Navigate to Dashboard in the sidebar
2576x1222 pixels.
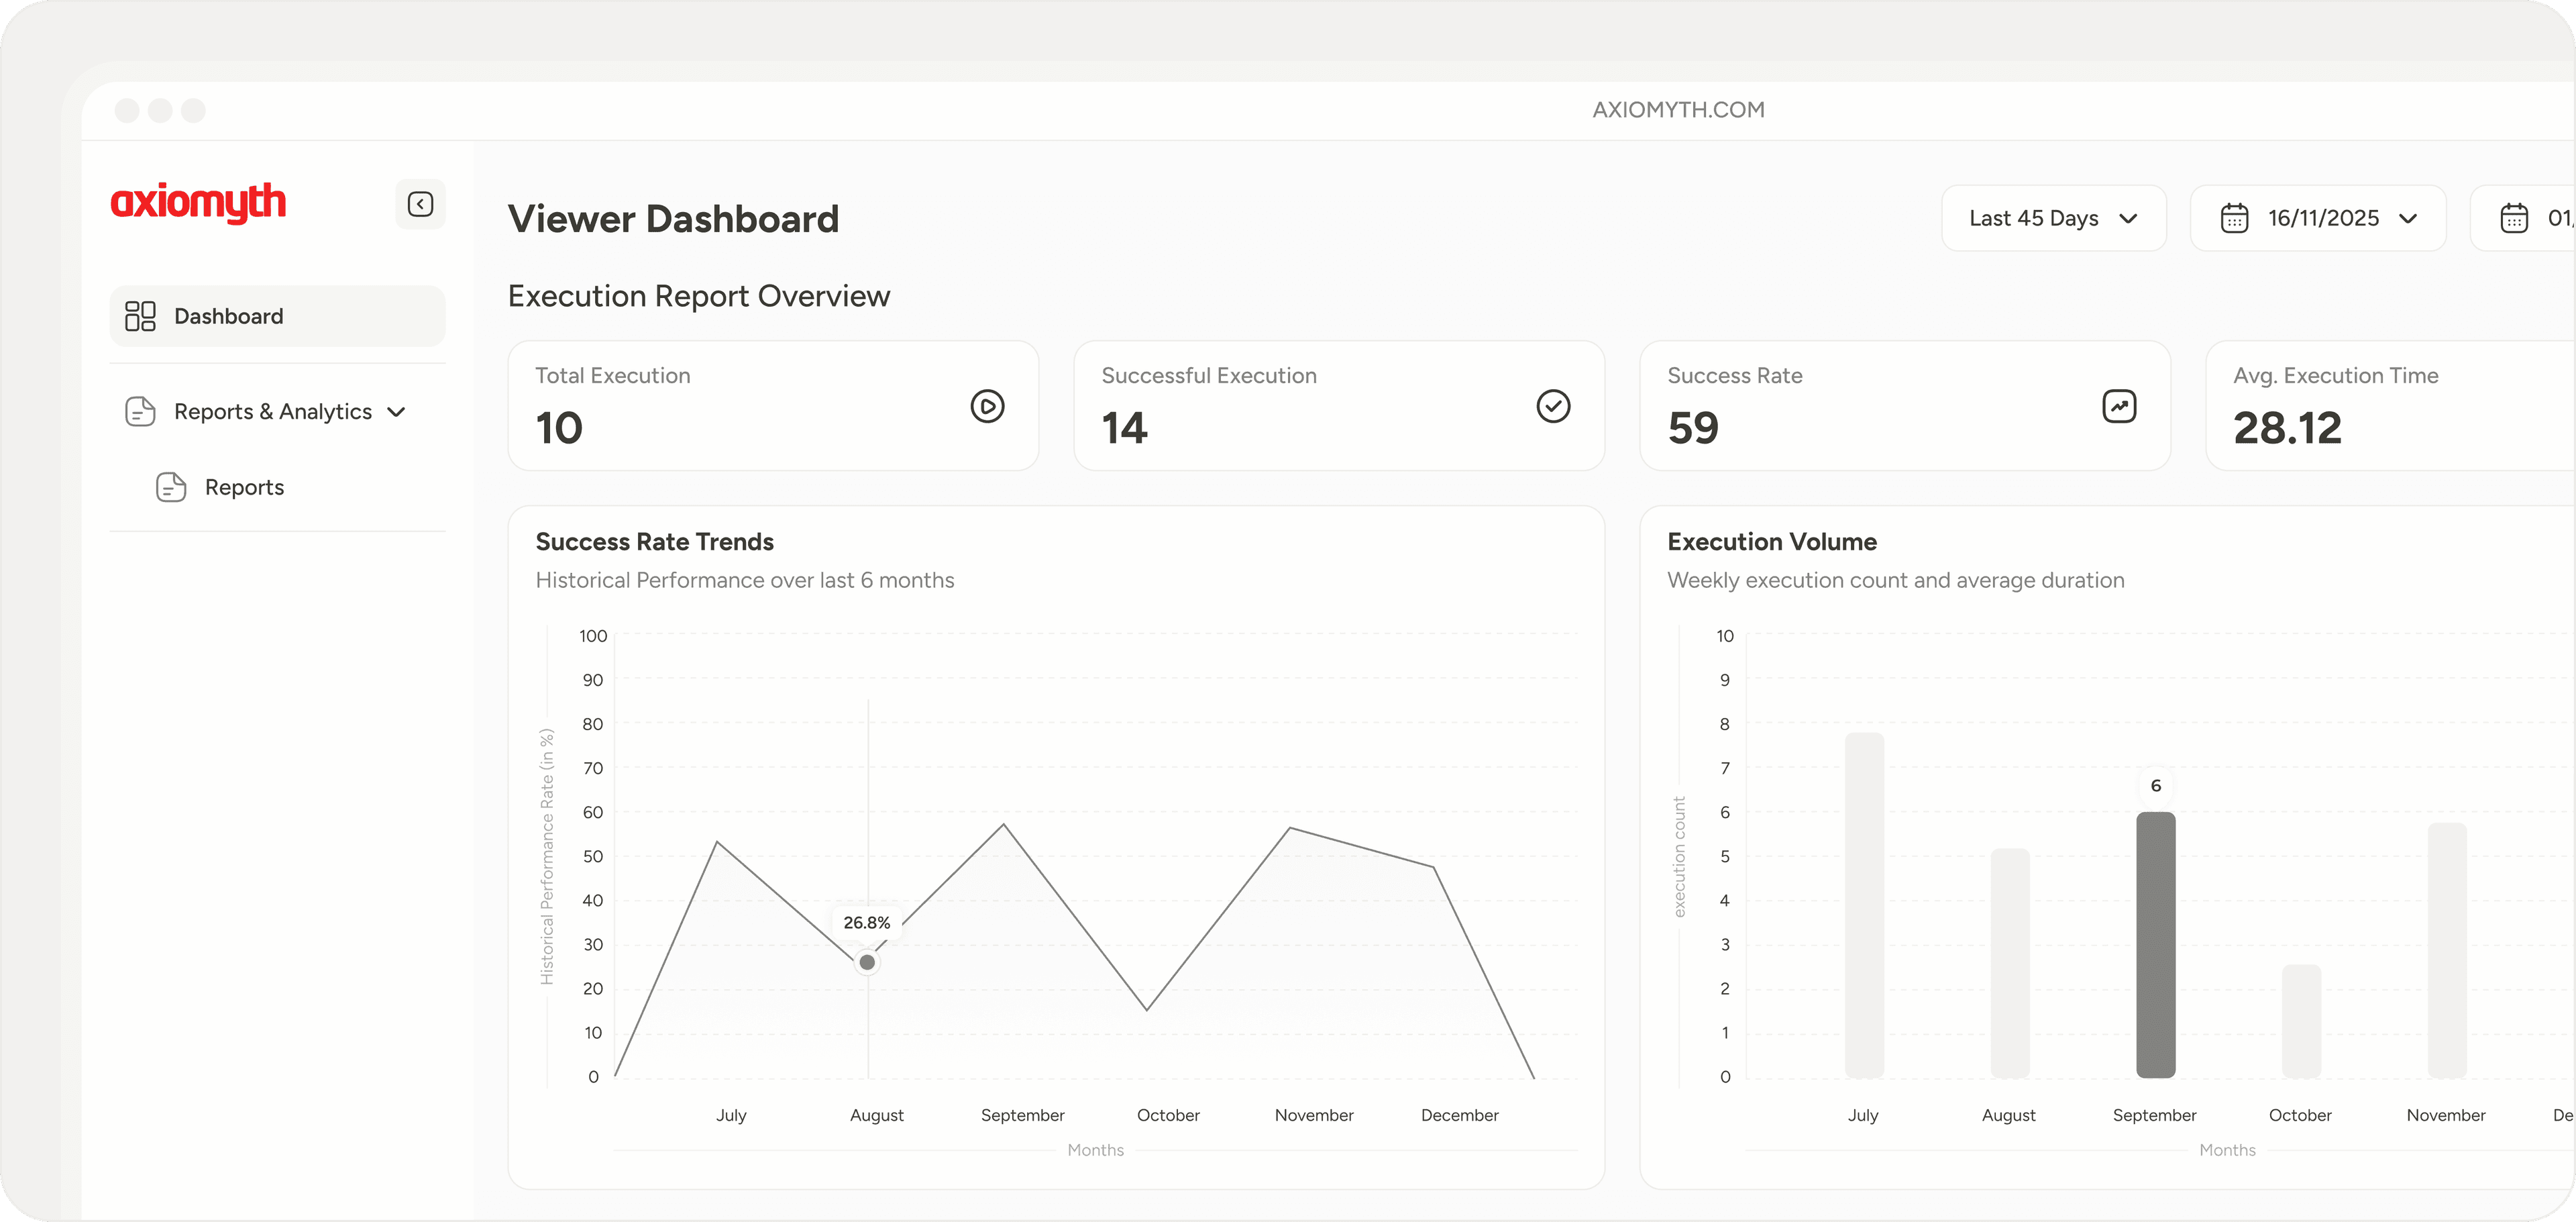[x=228, y=315]
